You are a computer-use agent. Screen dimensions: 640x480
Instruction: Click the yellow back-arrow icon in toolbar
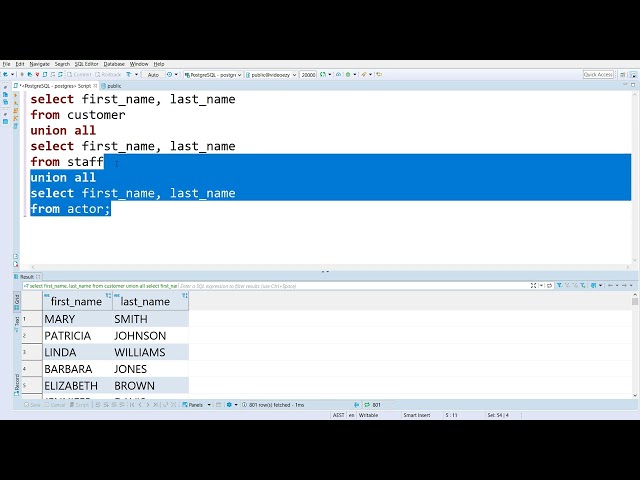coord(379,74)
